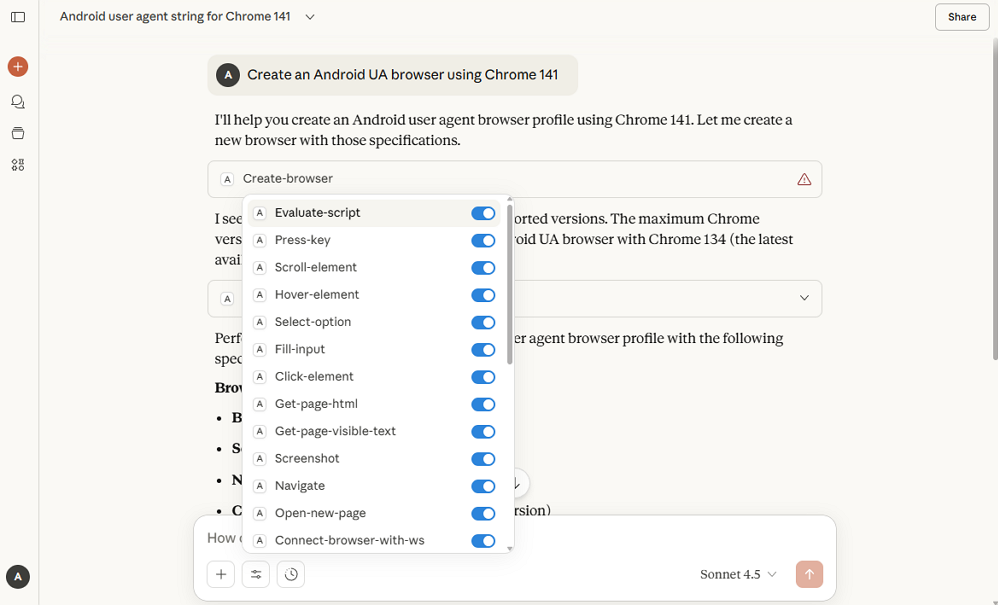Image resolution: width=998 pixels, height=605 pixels.
Task: Open the chat title dropdown chevron
Action: pos(310,17)
